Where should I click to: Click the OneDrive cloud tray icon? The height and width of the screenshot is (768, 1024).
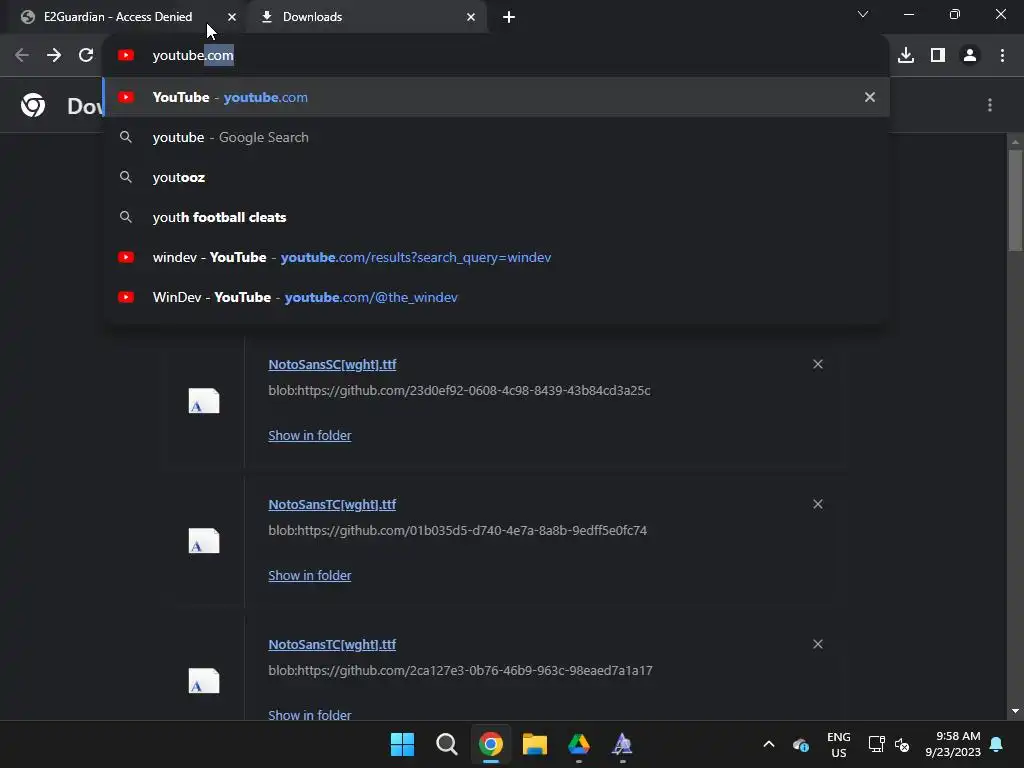[801, 744]
